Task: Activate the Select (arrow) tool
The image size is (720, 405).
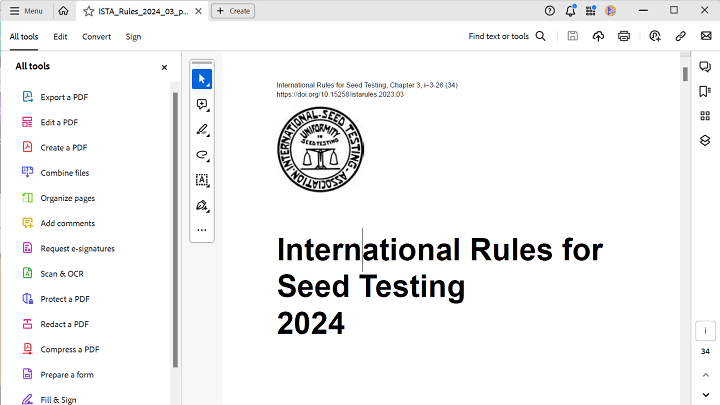Action: coord(202,79)
